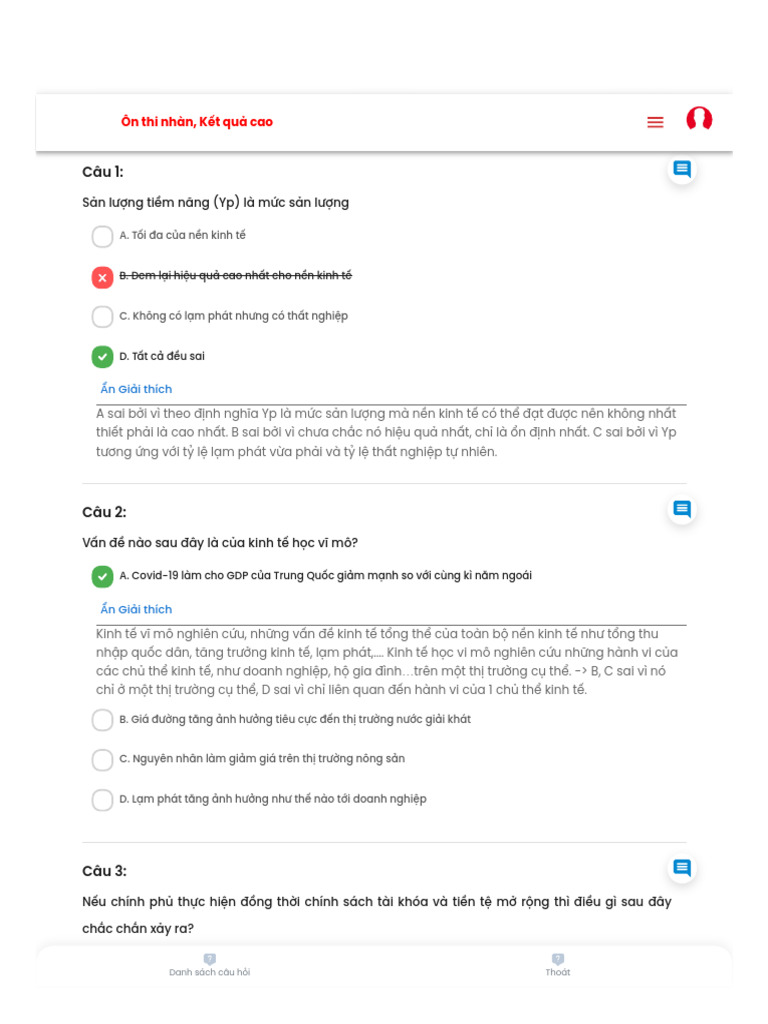The image size is (768, 1024).
Task: Open comment icon for Câu 3
Action: coord(682,868)
